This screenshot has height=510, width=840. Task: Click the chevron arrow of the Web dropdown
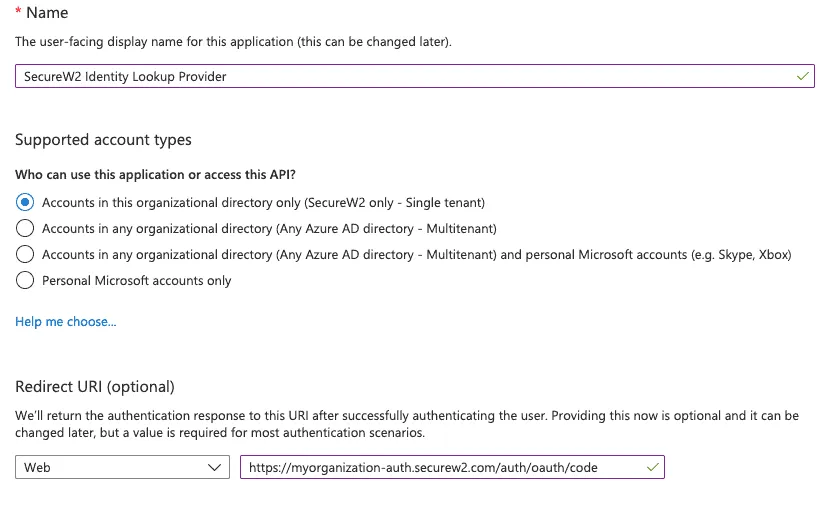pyautogui.click(x=214, y=467)
